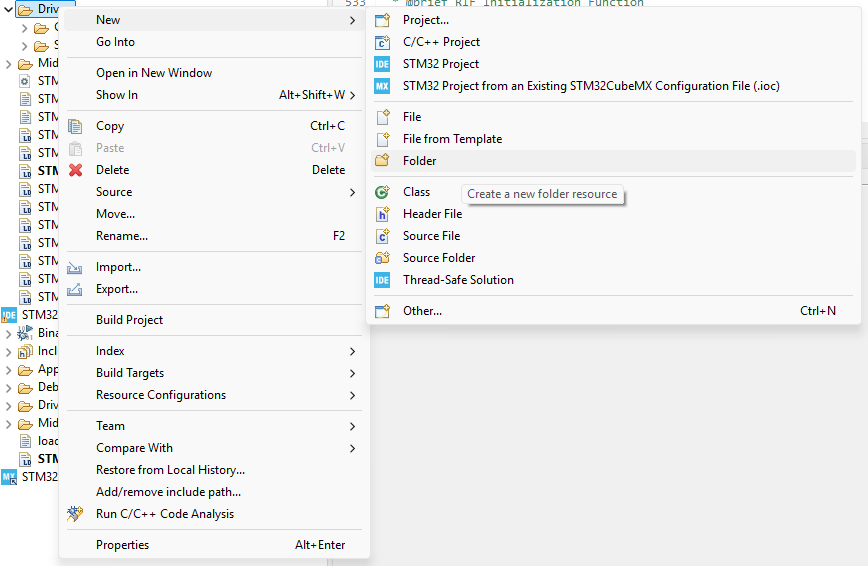Screen dimensions: 868x566
Task: Choose Rename... from context menu
Action: click(x=214, y=236)
